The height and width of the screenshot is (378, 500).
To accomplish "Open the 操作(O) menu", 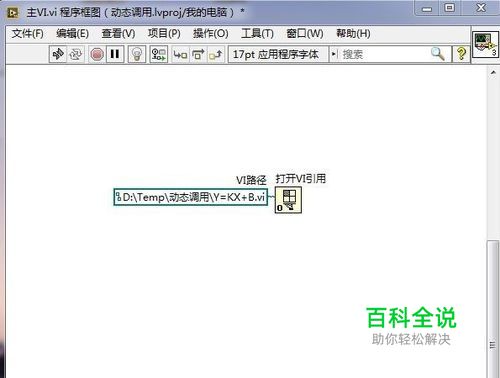I will click(x=211, y=34).
